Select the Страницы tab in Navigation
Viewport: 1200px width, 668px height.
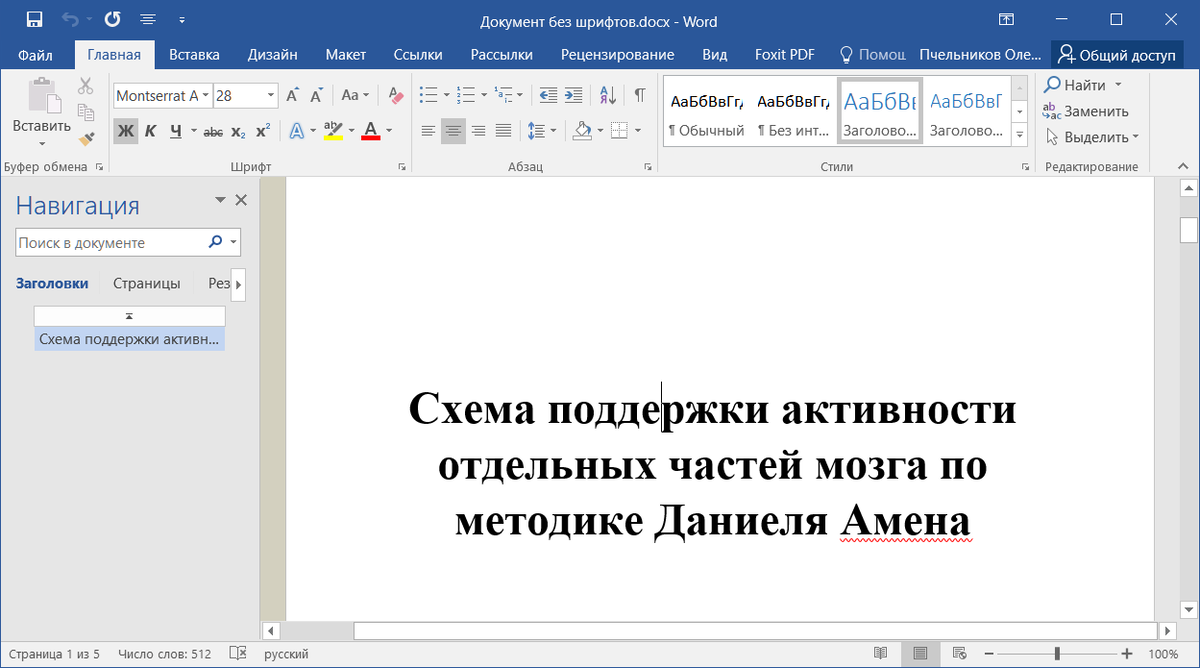click(146, 283)
